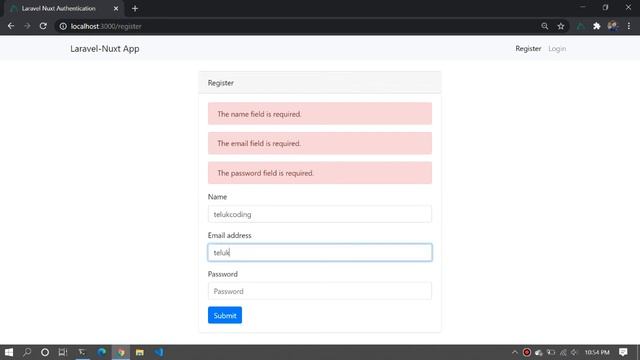
Task: Click the green extension icon next to the star
Action: pos(580,26)
